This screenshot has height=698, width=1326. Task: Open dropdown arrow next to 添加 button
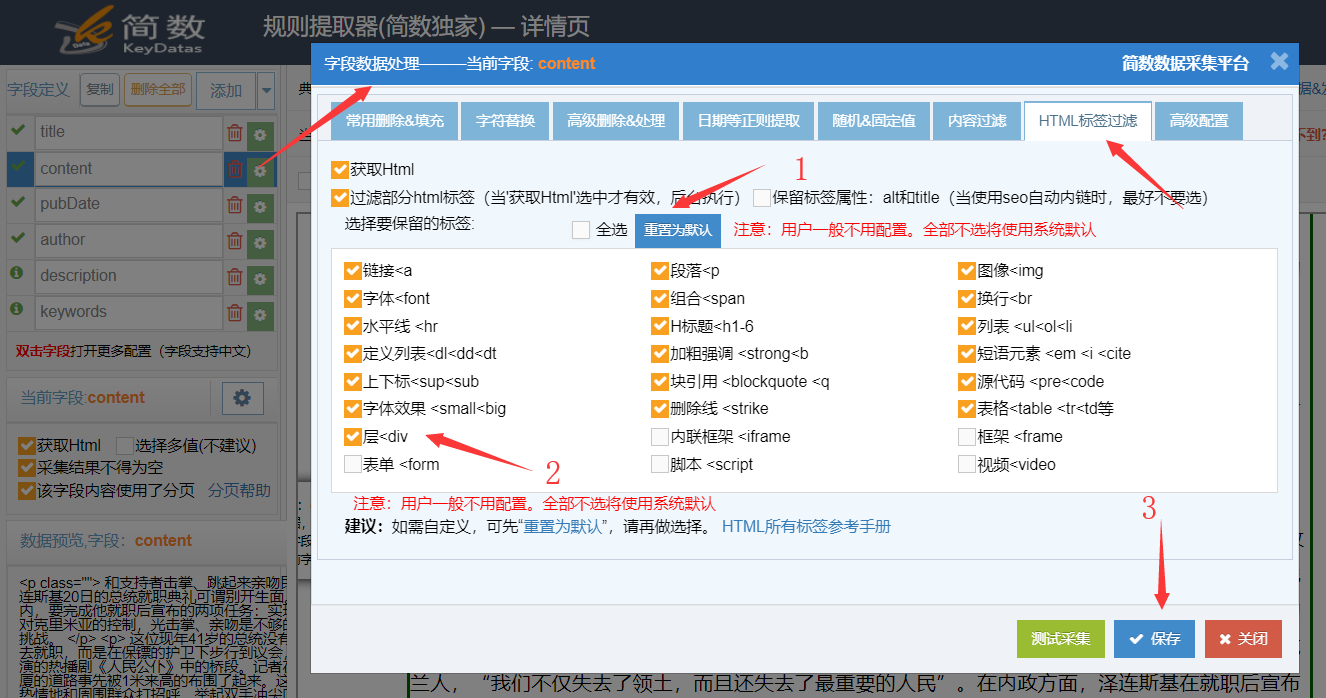[266, 91]
